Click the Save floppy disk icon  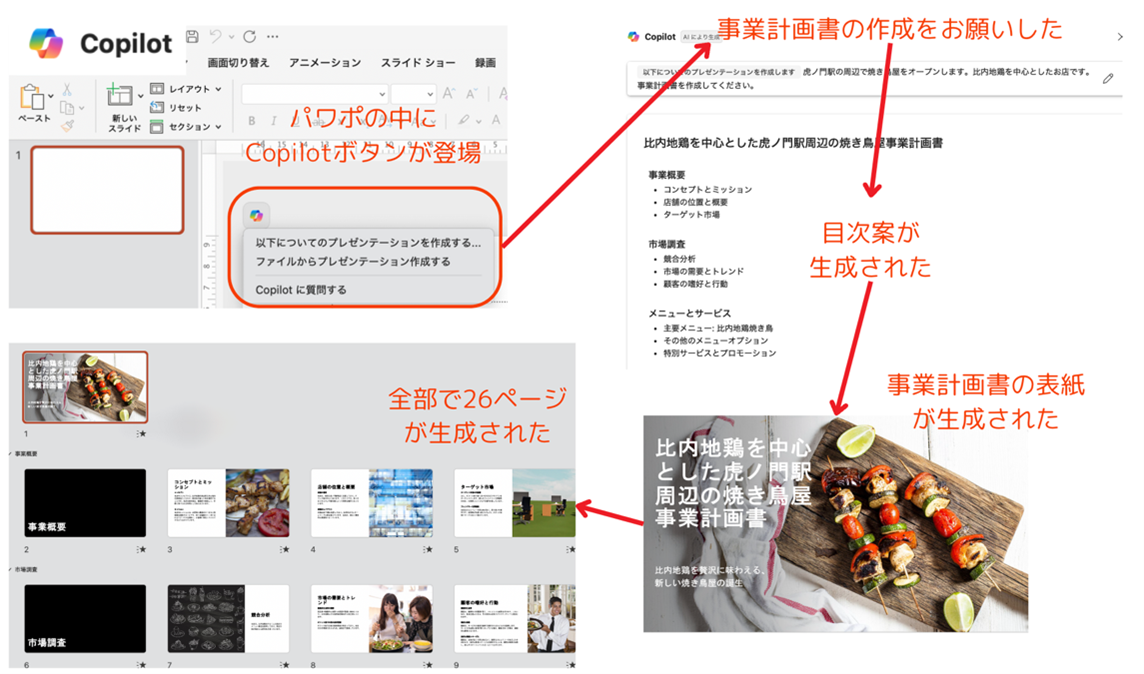point(192,37)
